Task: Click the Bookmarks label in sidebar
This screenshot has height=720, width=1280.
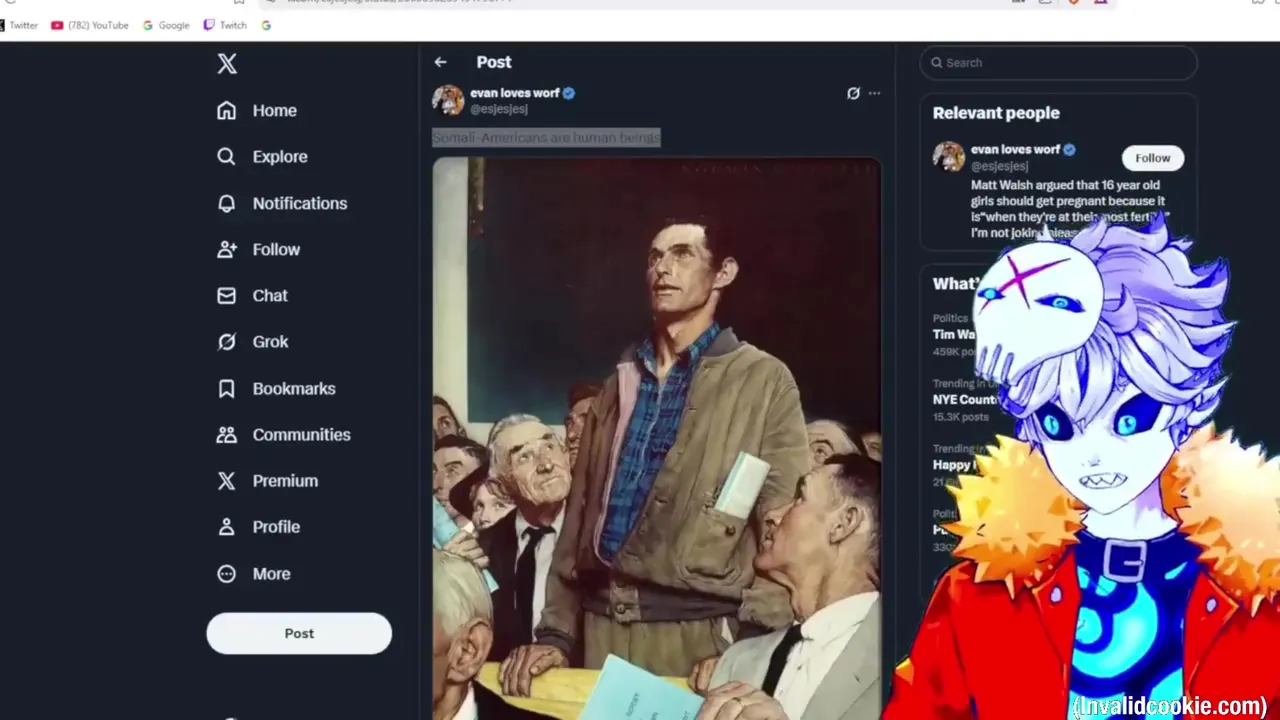Action: point(294,388)
